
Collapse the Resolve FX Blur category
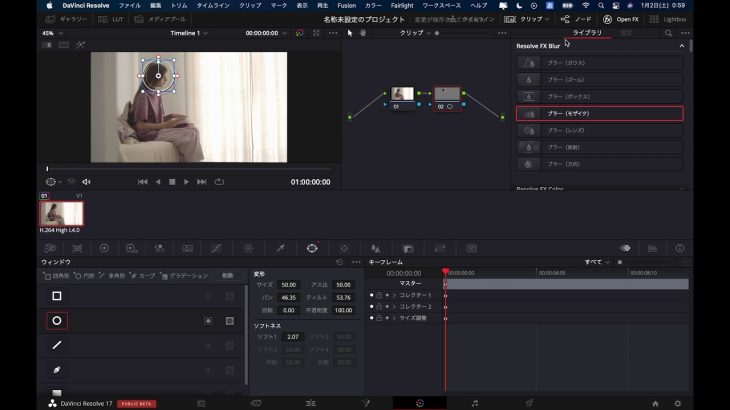coord(682,46)
